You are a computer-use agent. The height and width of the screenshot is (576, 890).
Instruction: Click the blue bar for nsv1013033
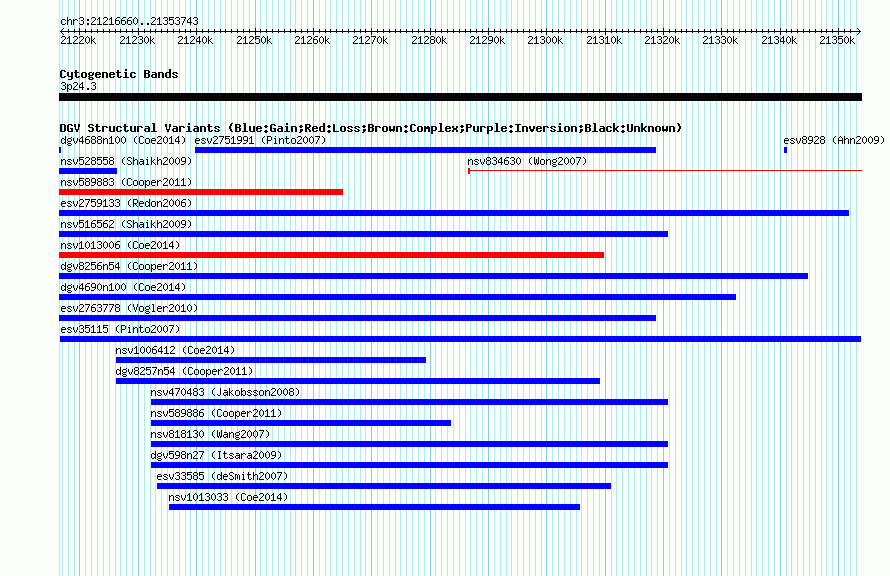(374, 507)
